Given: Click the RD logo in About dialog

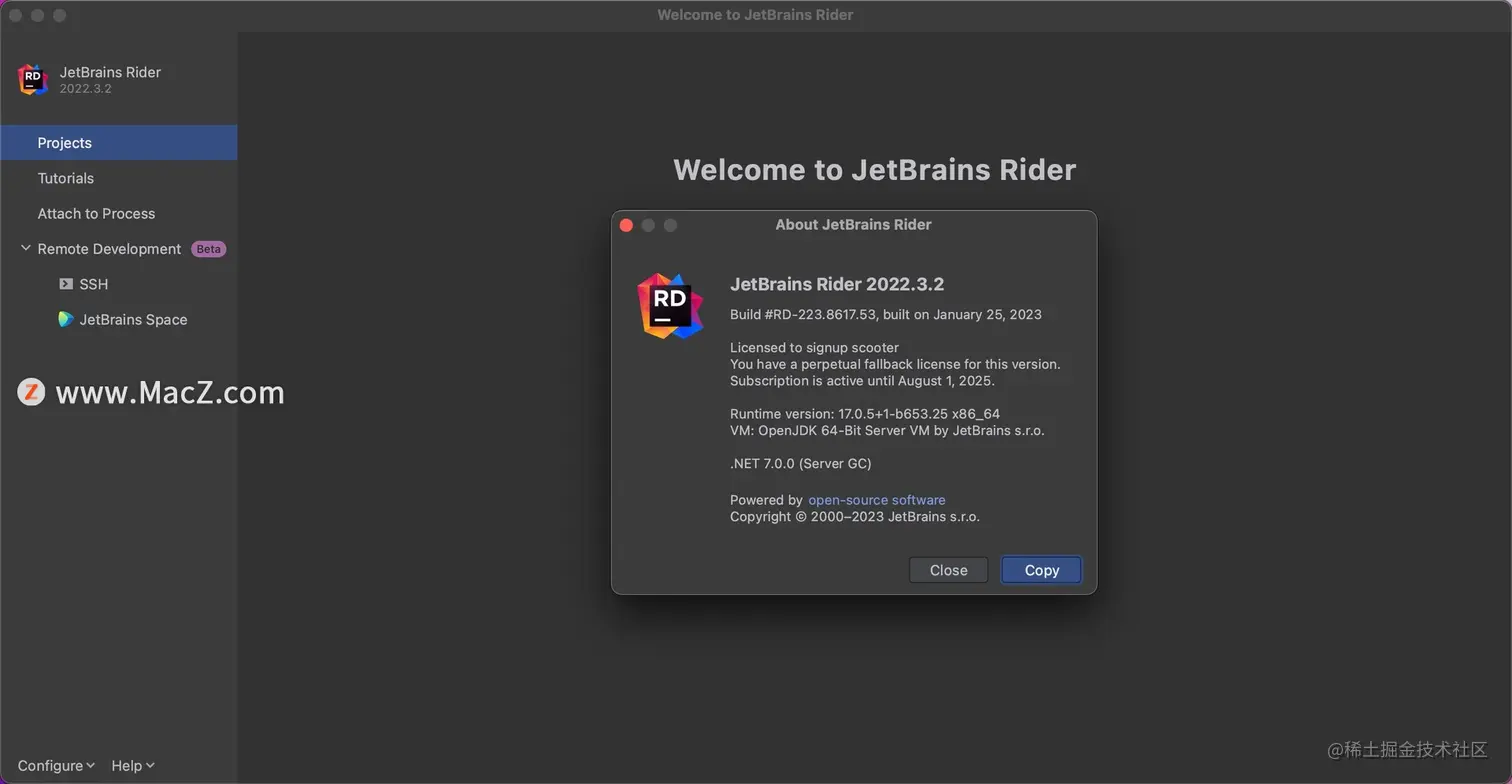Looking at the screenshot, I should [670, 306].
